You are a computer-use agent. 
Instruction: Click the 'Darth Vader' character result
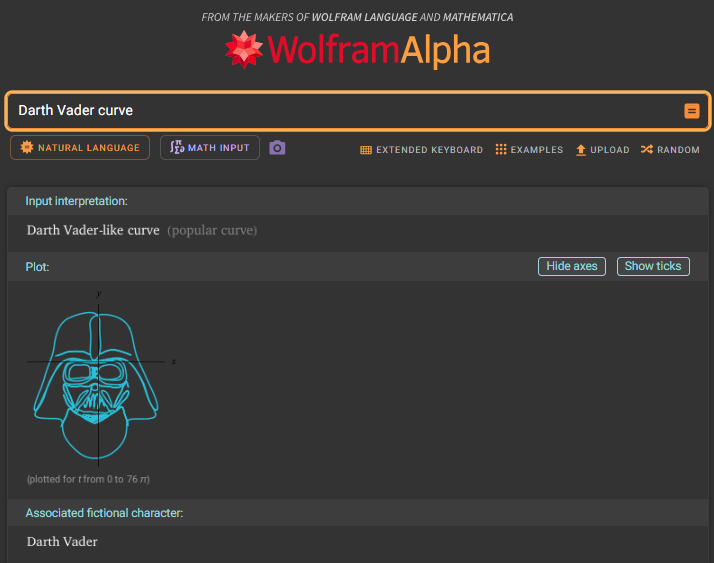(x=62, y=542)
